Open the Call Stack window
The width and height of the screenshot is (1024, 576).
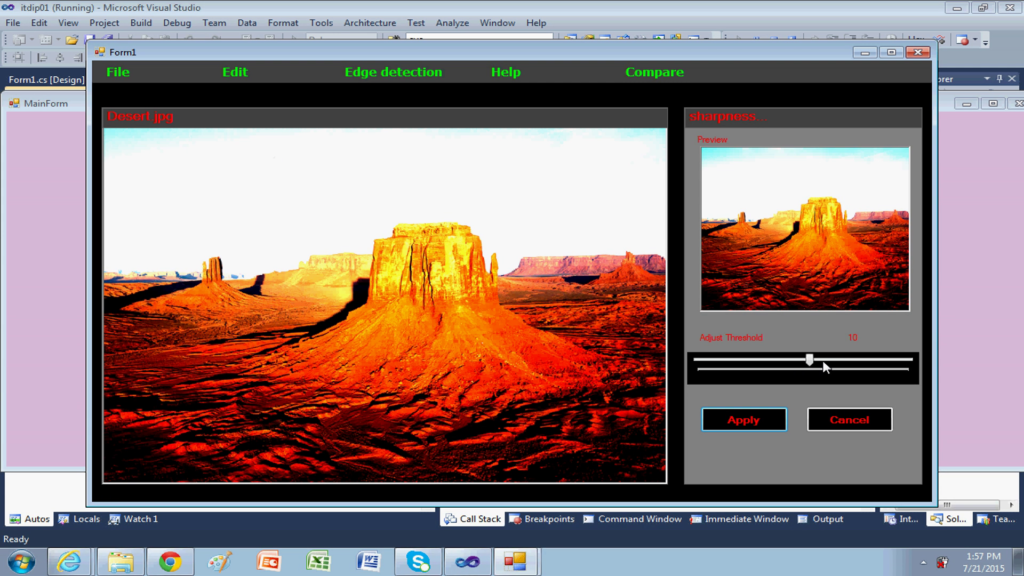click(x=471, y=518)
